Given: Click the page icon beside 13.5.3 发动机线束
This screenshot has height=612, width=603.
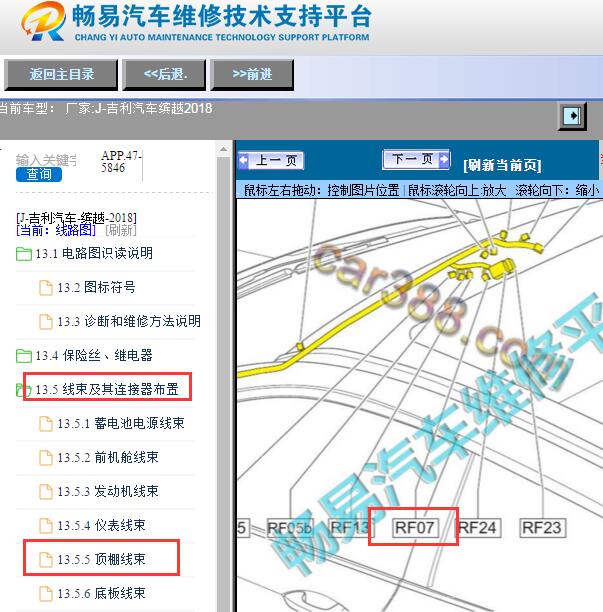Looking at the screenshot, I should [x=46, y=492].
